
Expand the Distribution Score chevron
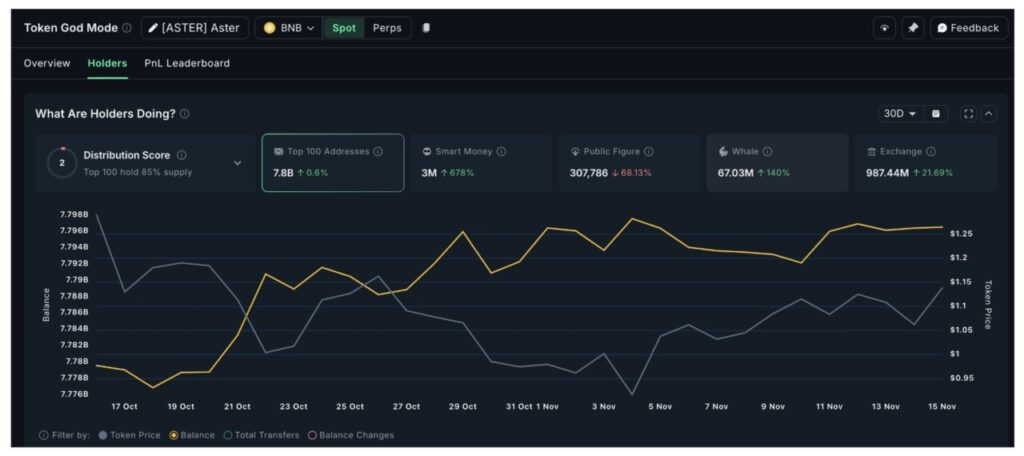click(x=237, y=163)
